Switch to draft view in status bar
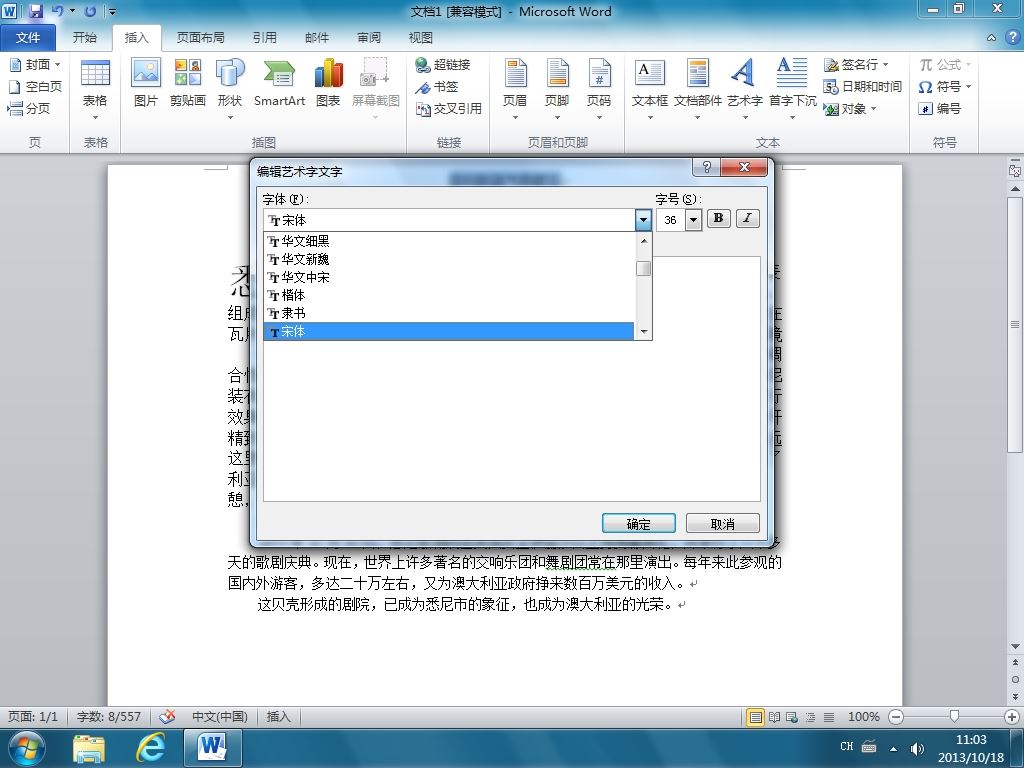The height and width of the screenshot is (768, 1024). [x=829, y=717]
